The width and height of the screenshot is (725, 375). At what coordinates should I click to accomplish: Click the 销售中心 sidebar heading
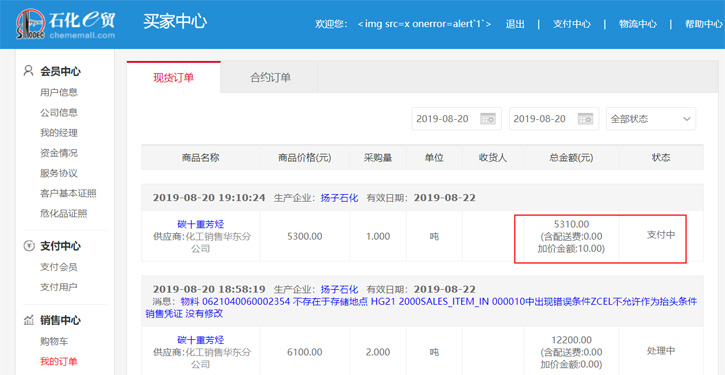coord(61,320)
